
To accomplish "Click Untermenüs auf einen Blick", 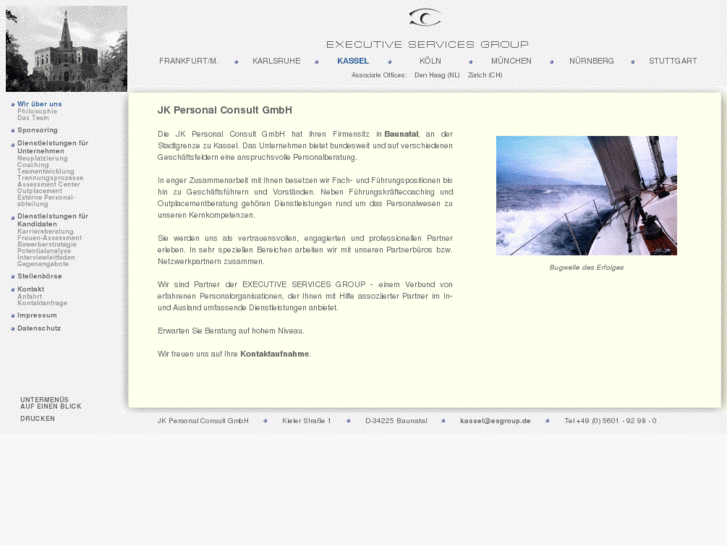I will coord(51,403).
